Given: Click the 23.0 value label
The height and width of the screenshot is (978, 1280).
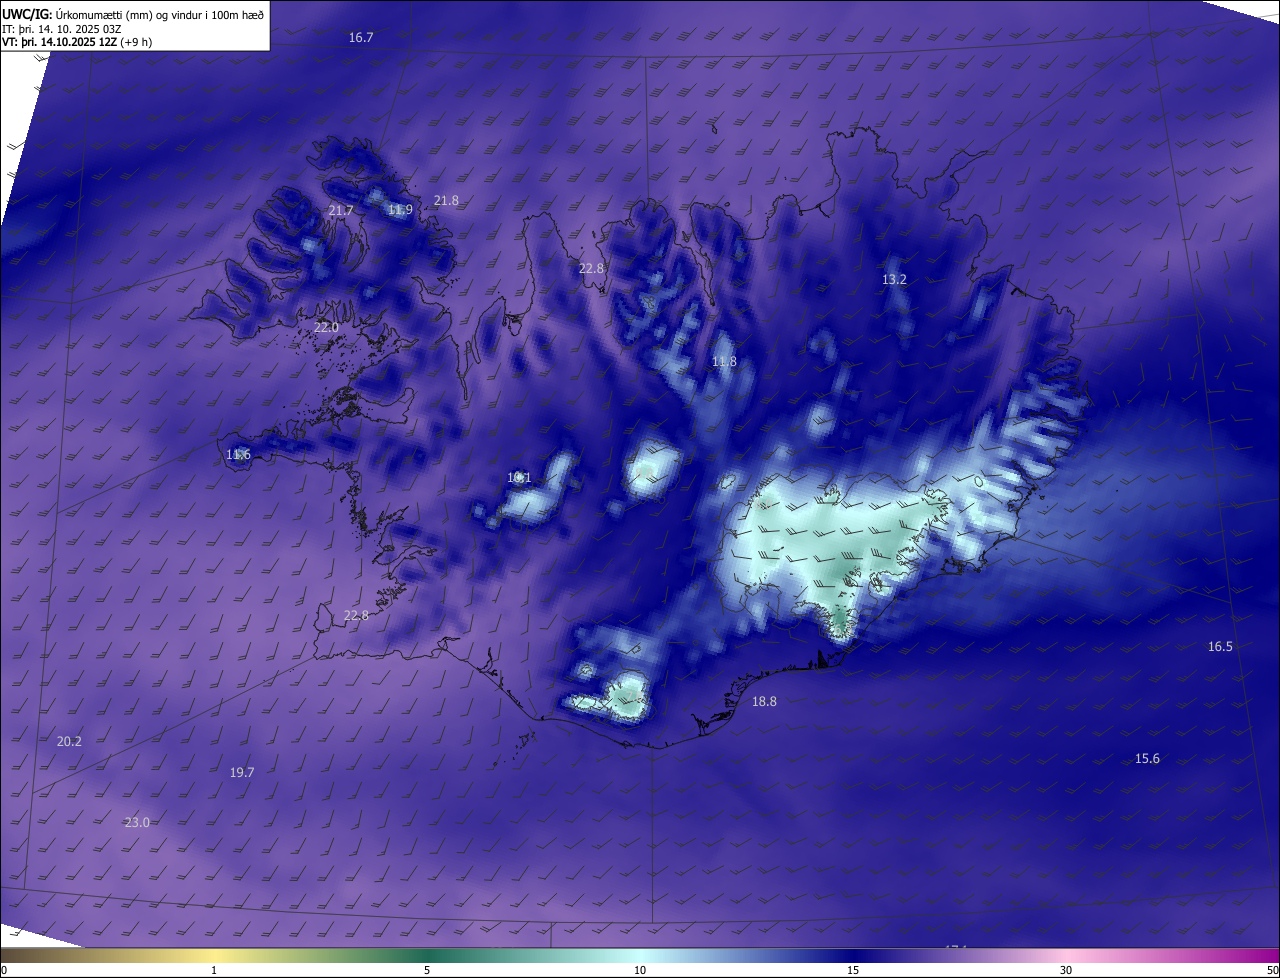Looking at the screenshot, I should click(x=137, y=822).
